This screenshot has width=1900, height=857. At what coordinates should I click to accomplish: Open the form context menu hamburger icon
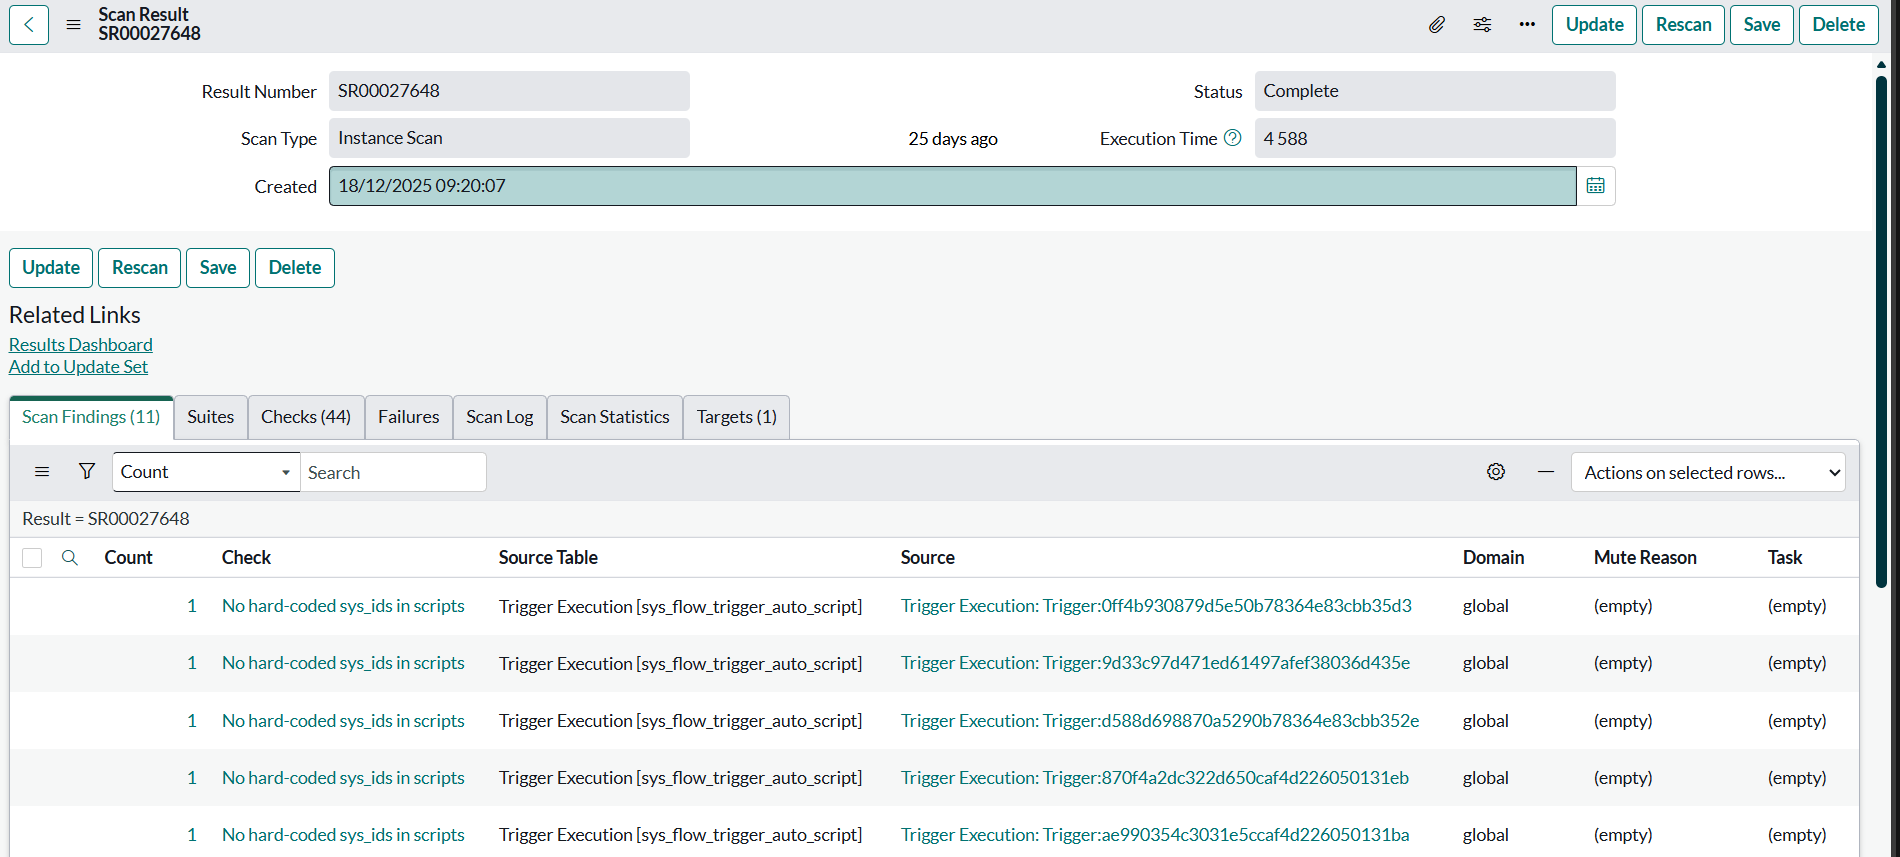73,25
